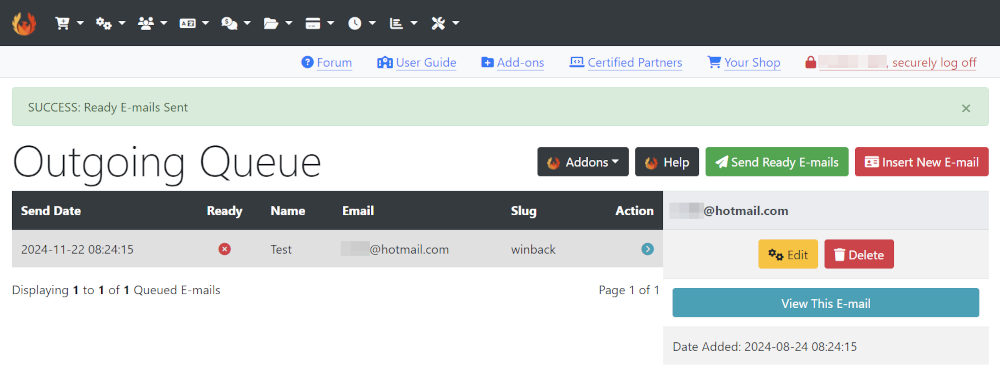Open the wrench tools menu

[x=445, y=24]
